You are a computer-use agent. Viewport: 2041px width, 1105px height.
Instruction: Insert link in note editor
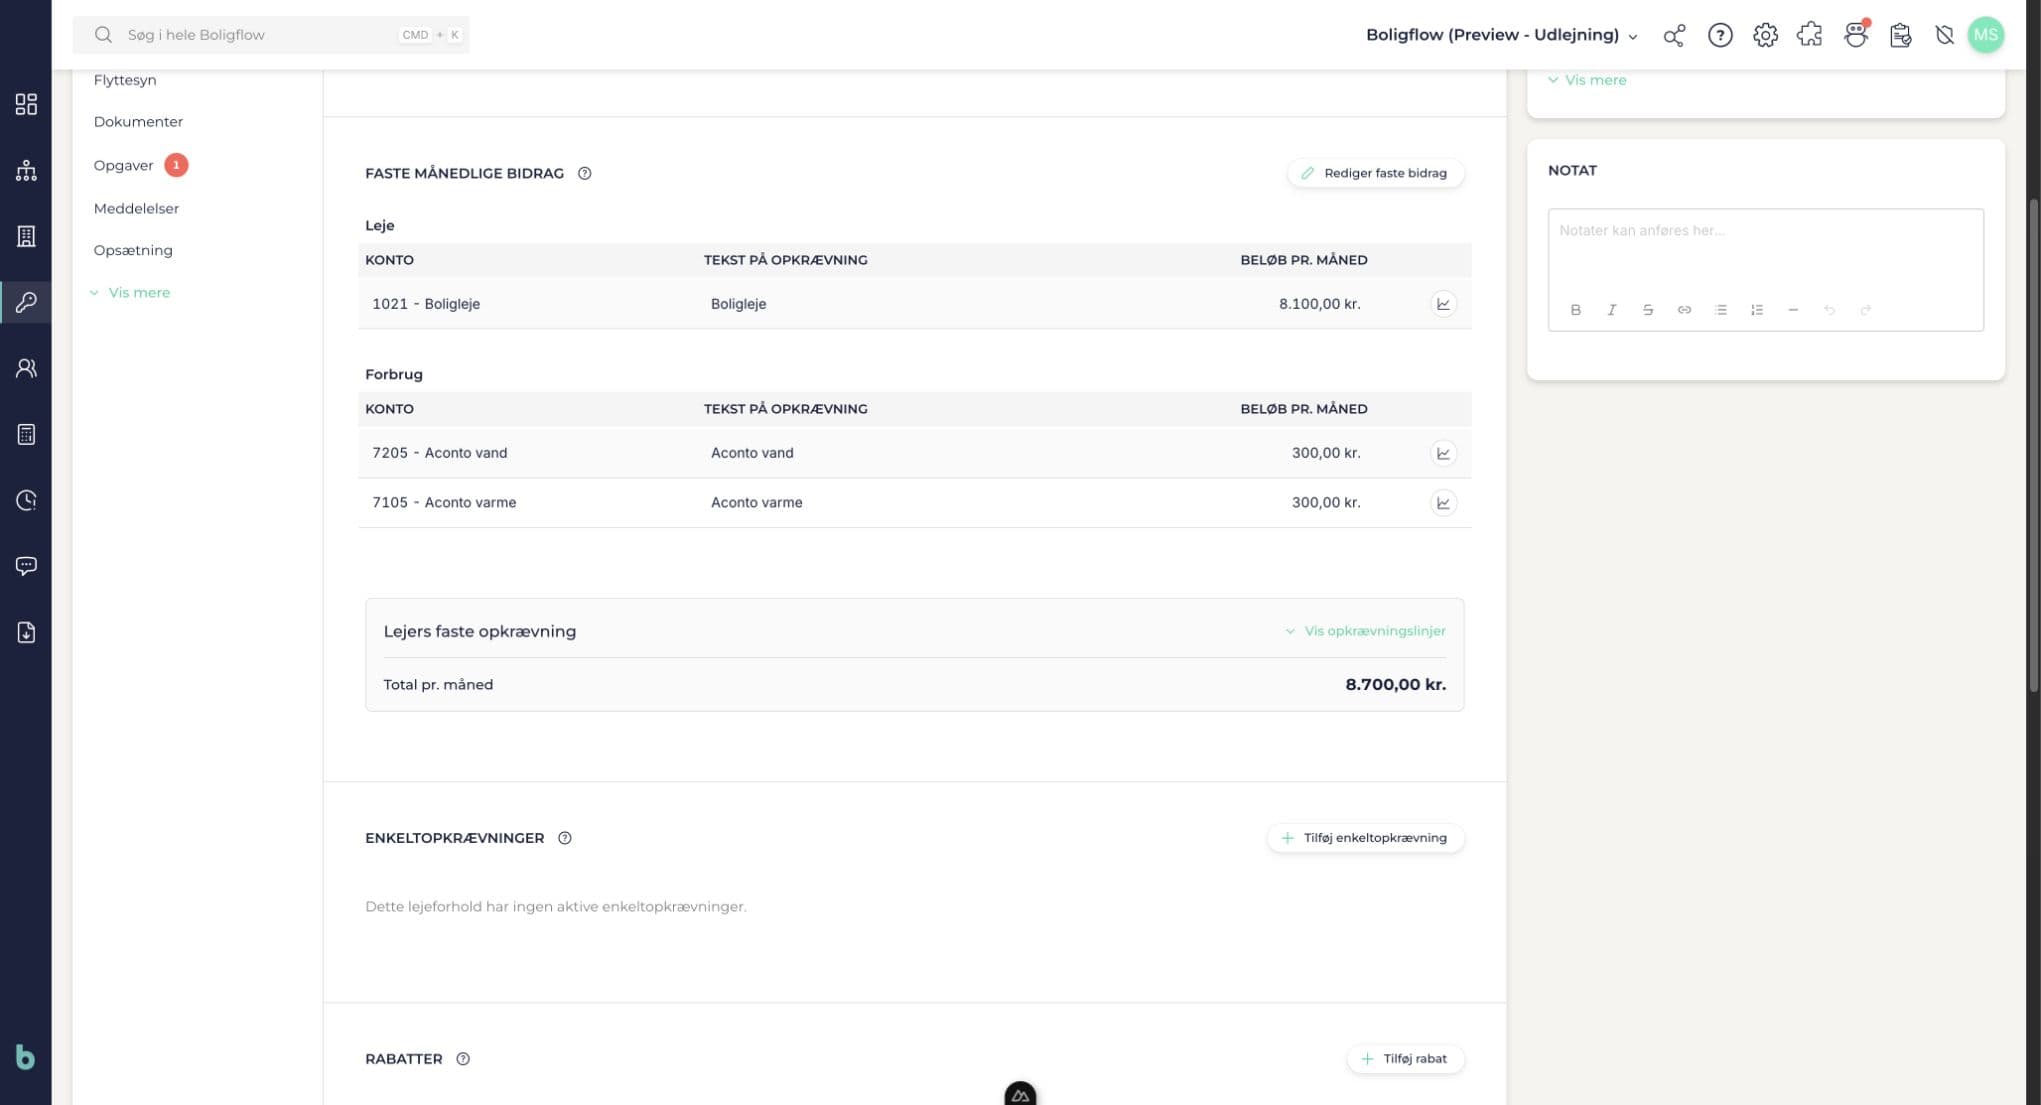tap(1684, 310)
